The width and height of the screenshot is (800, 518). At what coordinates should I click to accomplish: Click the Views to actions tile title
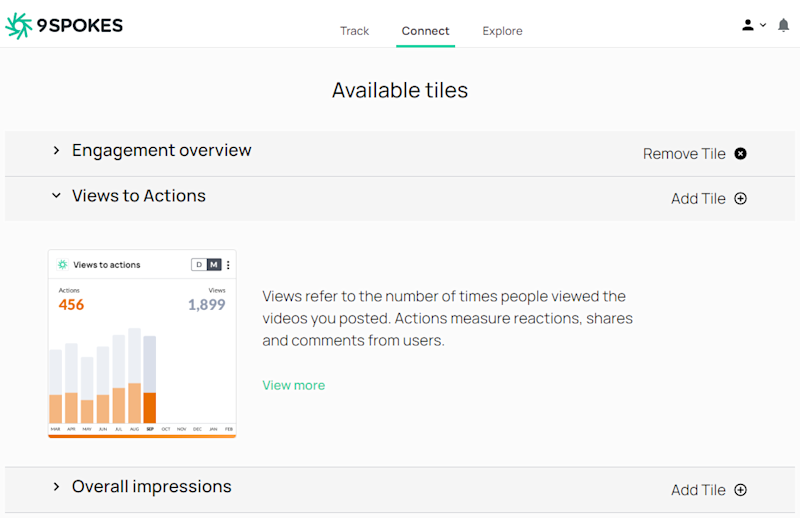pyautogui.click(x=107, y=265)
